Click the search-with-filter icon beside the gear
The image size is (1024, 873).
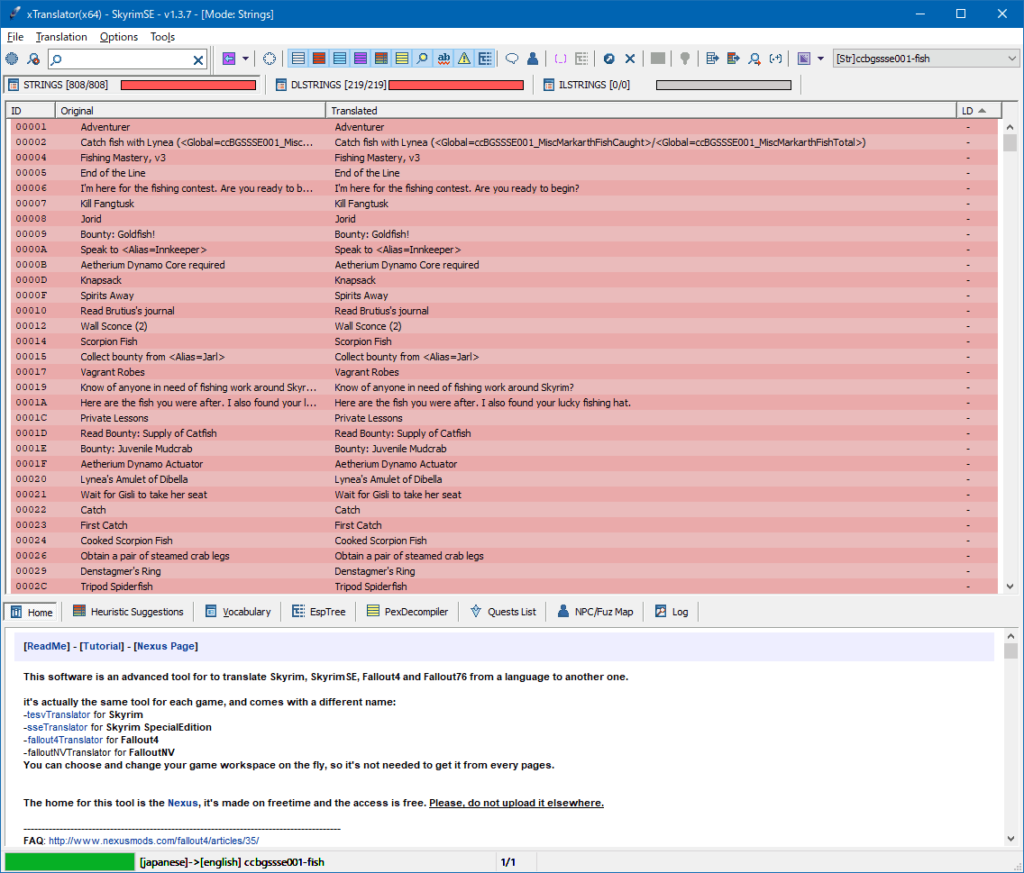pyautogui.click(x=33, y=59)
